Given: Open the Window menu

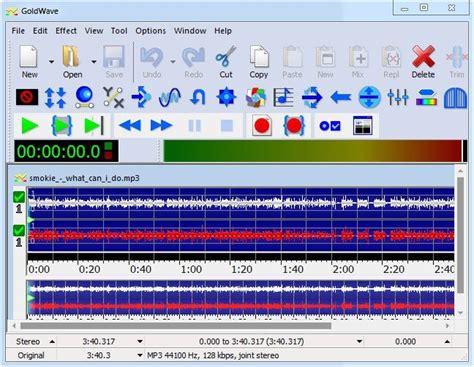Looking at the screenshot, I should 190,31.
